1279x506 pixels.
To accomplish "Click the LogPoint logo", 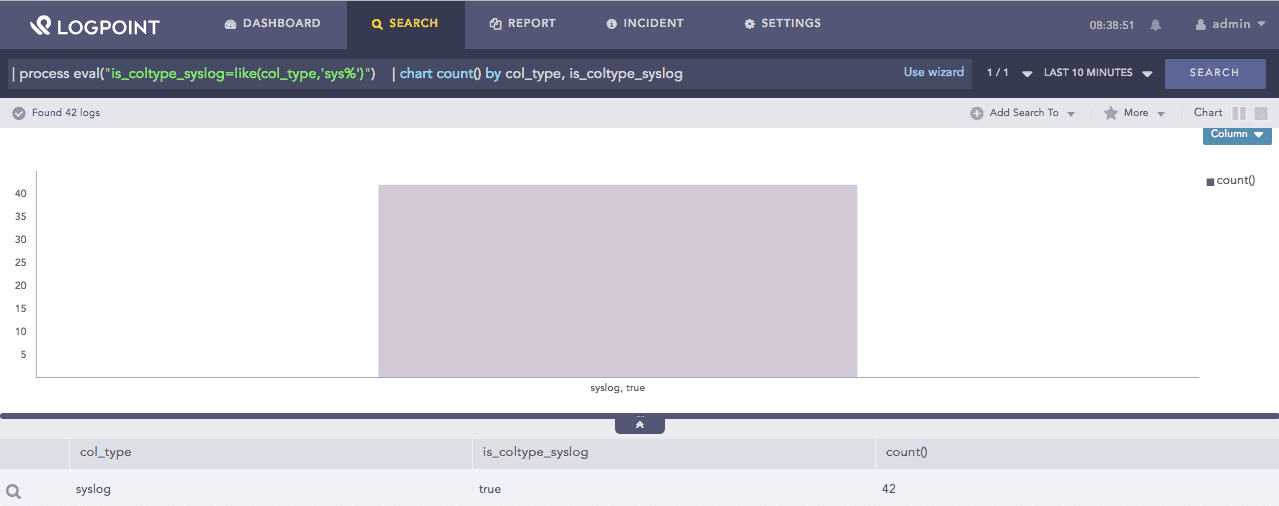I will (x=95, y=25).
